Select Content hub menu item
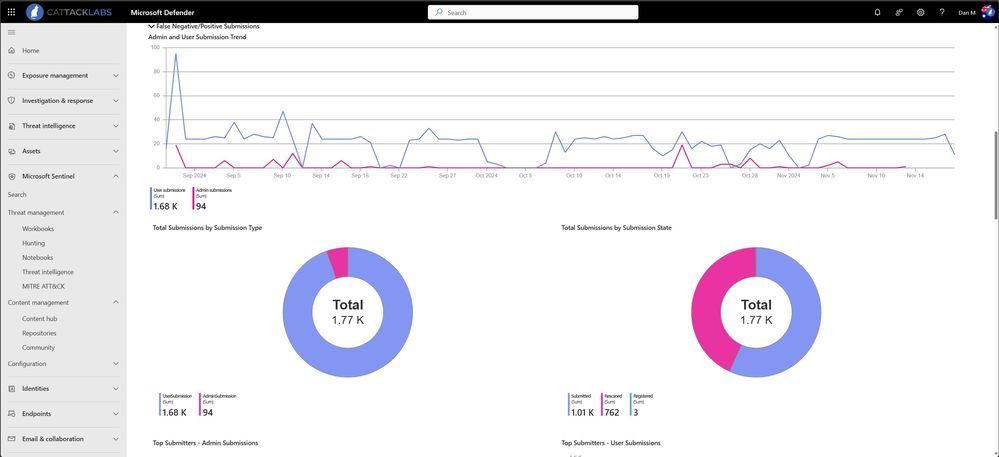The width and height of the screenshot is (999, 457). [40, 319]
